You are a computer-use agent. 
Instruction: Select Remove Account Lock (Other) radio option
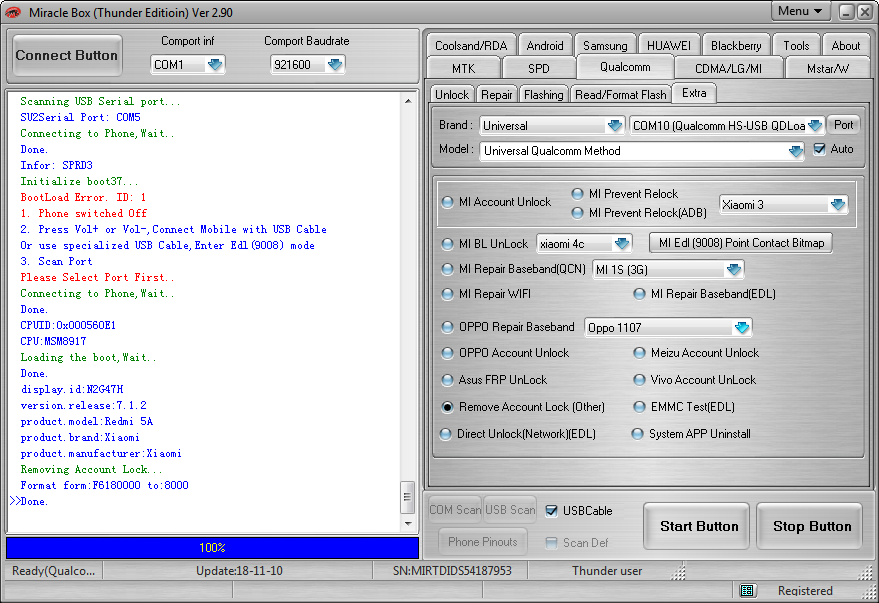point(447,407)
